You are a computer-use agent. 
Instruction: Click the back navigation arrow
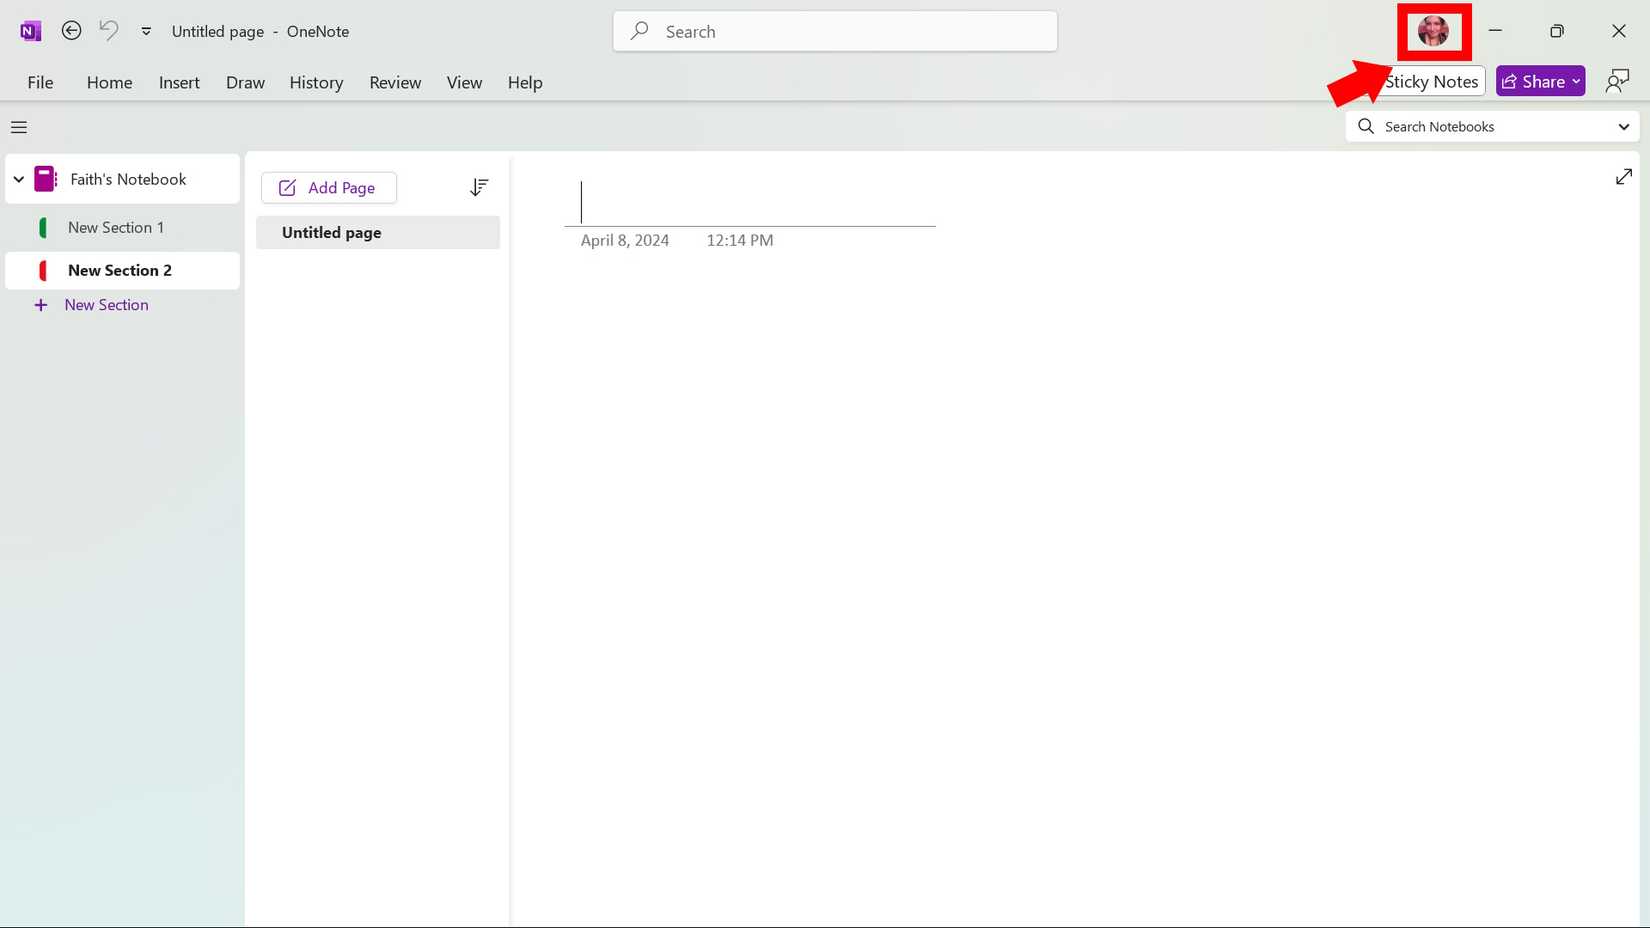(x=71, y=30)
